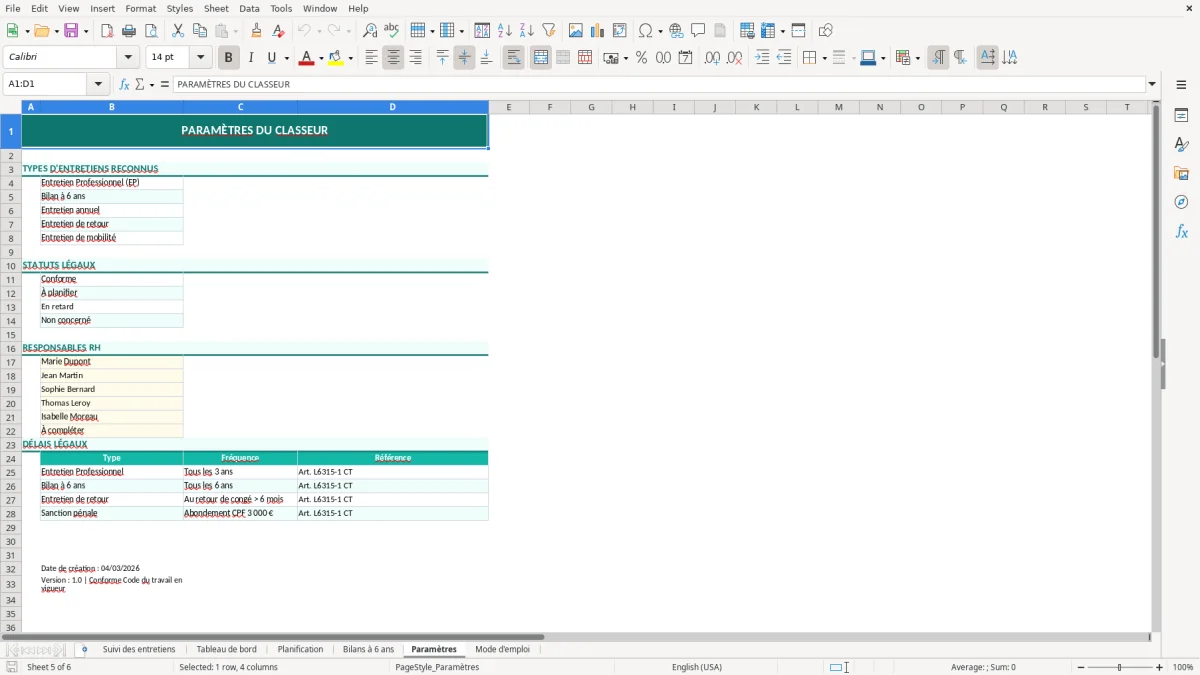1200x675 pixels.
Task: Open the 14 pt font size dropdown
Action: 200,58
